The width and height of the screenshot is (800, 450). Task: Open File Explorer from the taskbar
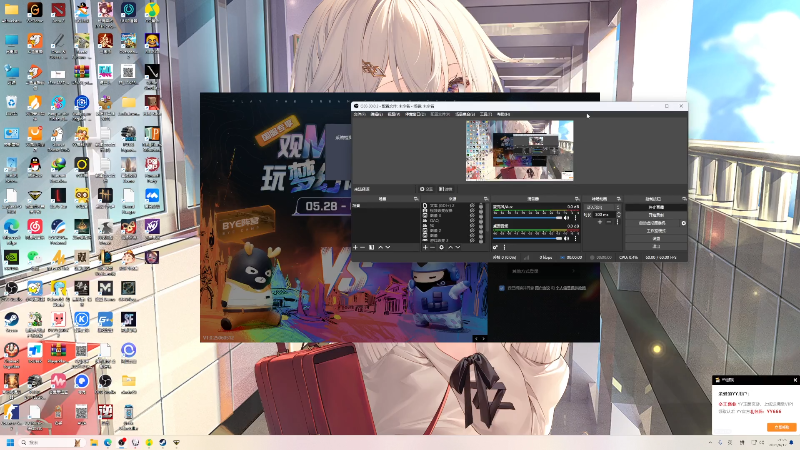click(x=94, y=442)
